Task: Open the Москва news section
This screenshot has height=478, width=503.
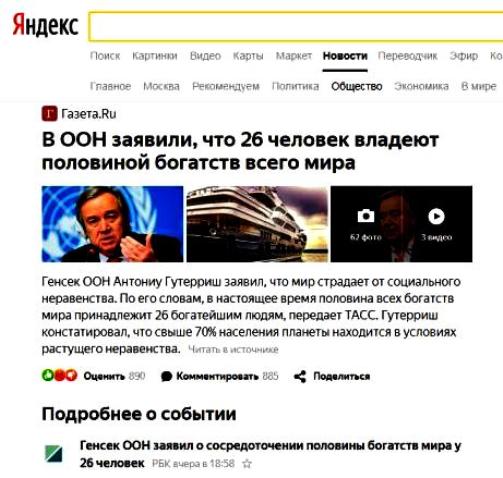Action: (x=161, y=86)
